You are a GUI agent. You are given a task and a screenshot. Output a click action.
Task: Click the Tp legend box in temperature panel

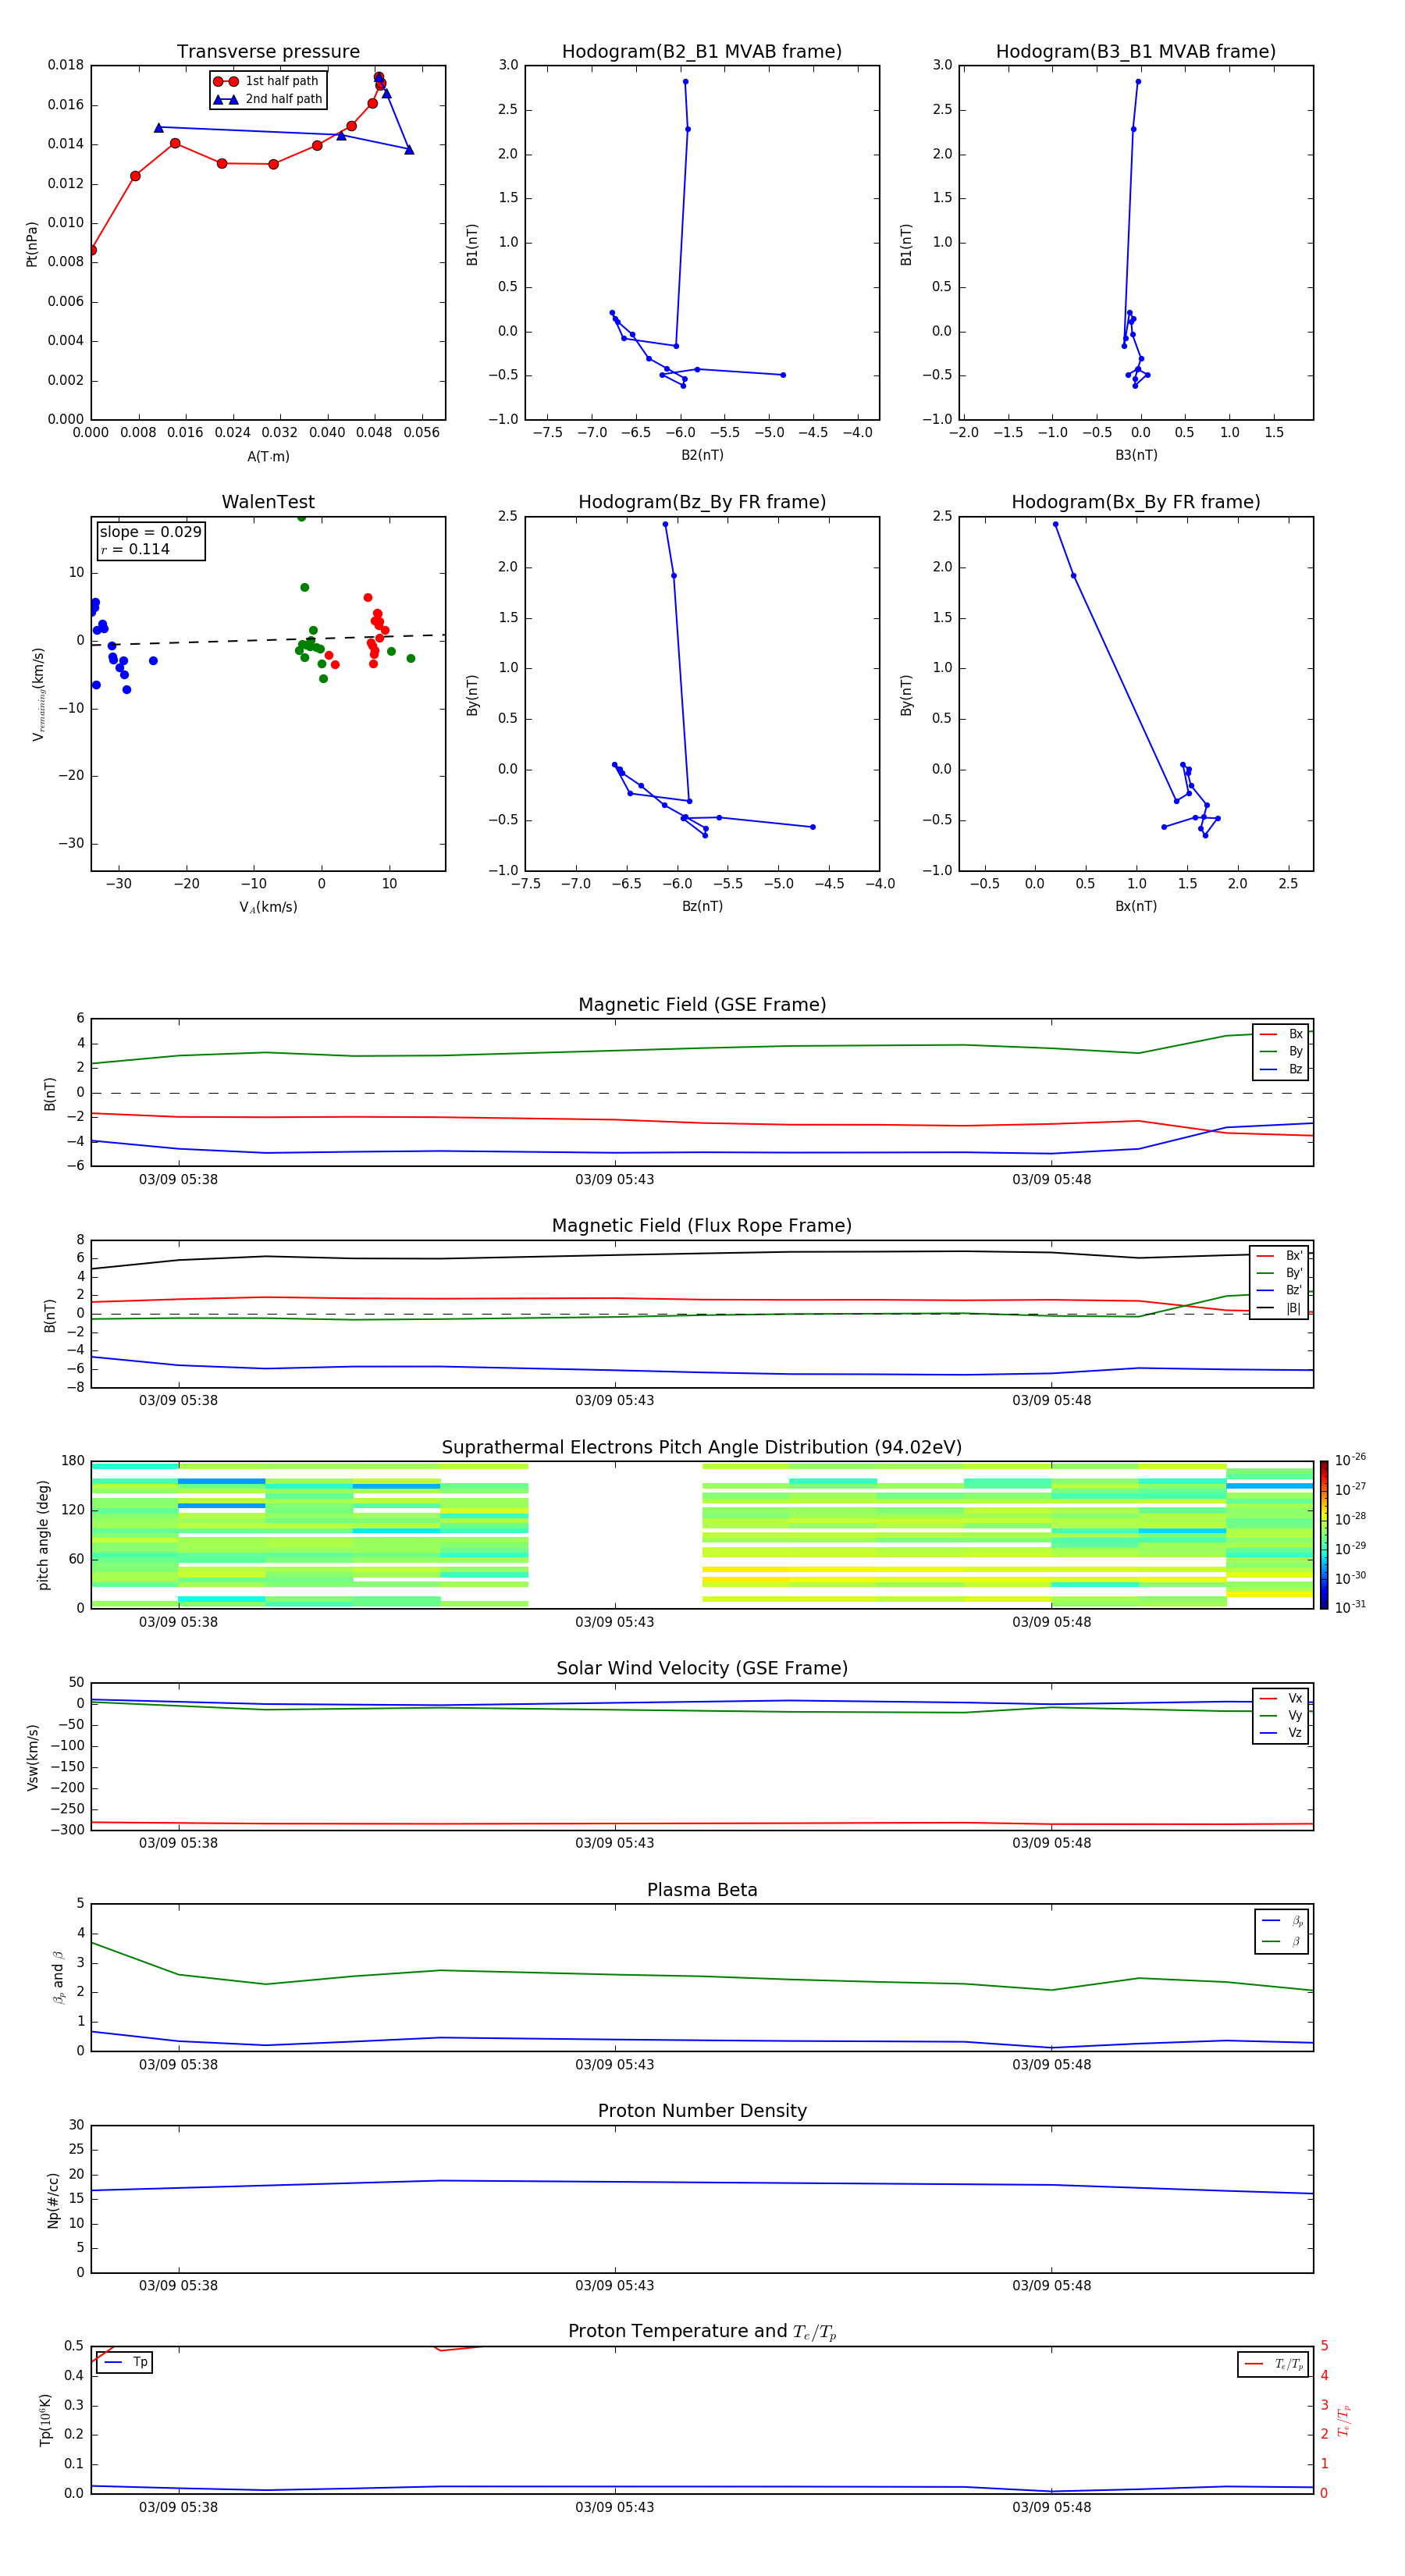pyautogui.click(x=125, y=2362)
